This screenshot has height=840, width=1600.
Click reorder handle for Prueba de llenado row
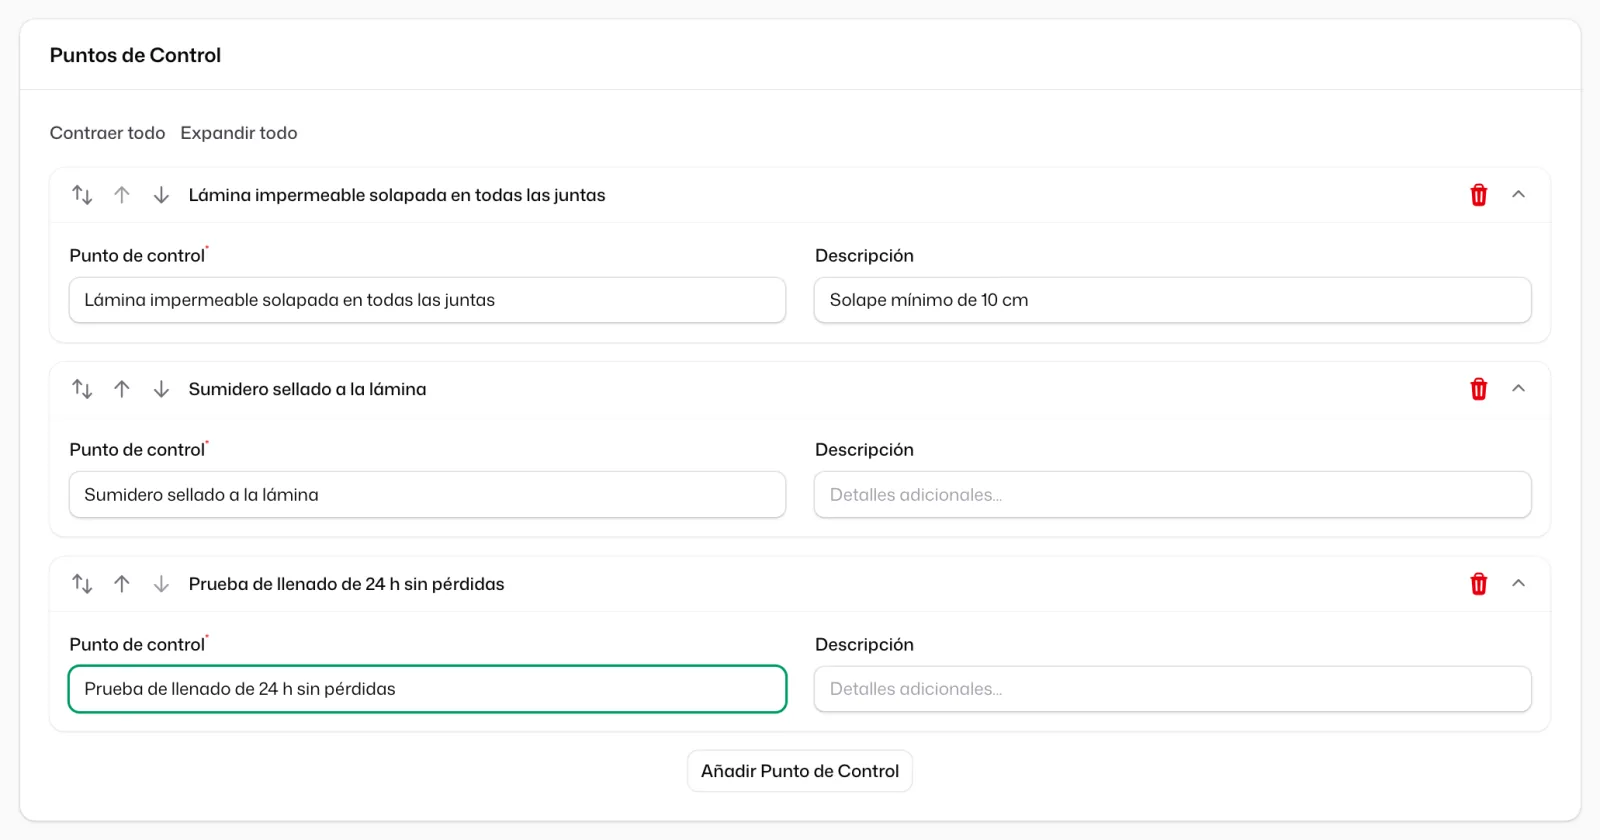click(x=82, y=584)
